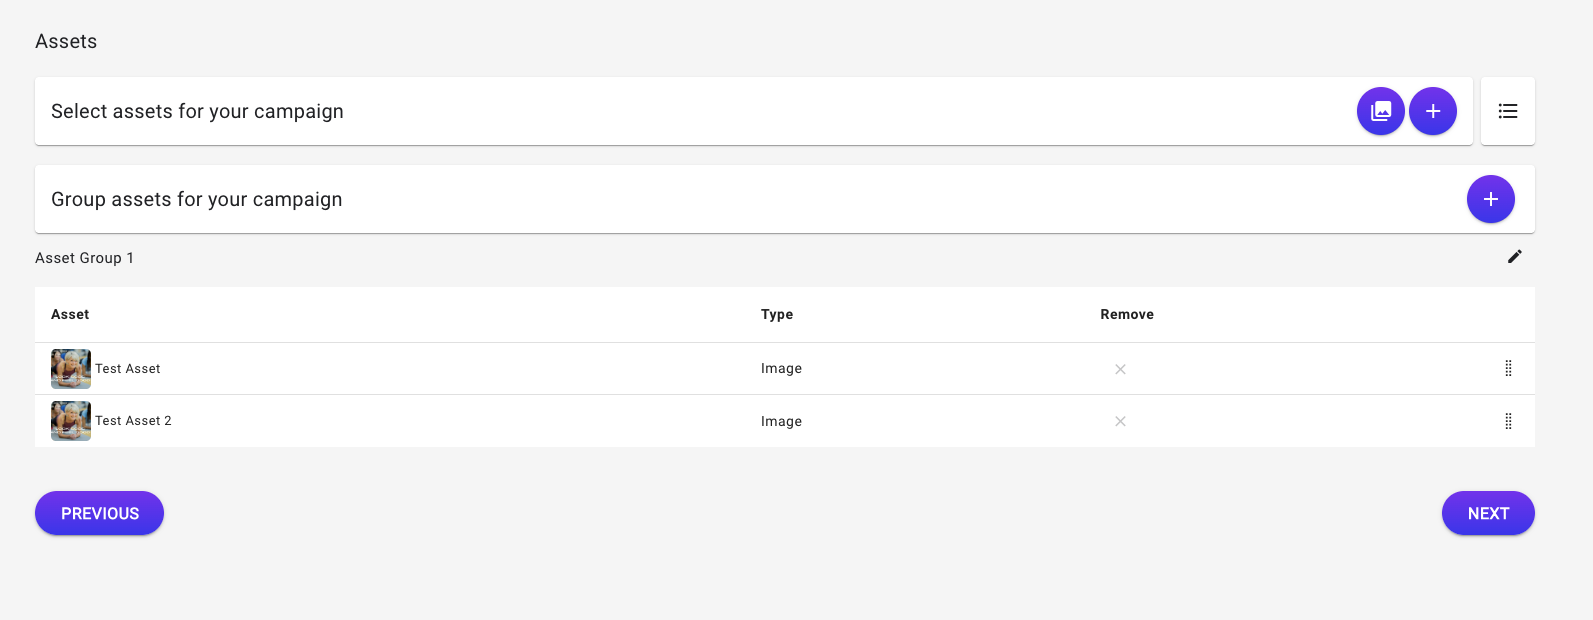Open the asset list view icon
Viewport: 1593px width, 620px height.
(1507, 111)
